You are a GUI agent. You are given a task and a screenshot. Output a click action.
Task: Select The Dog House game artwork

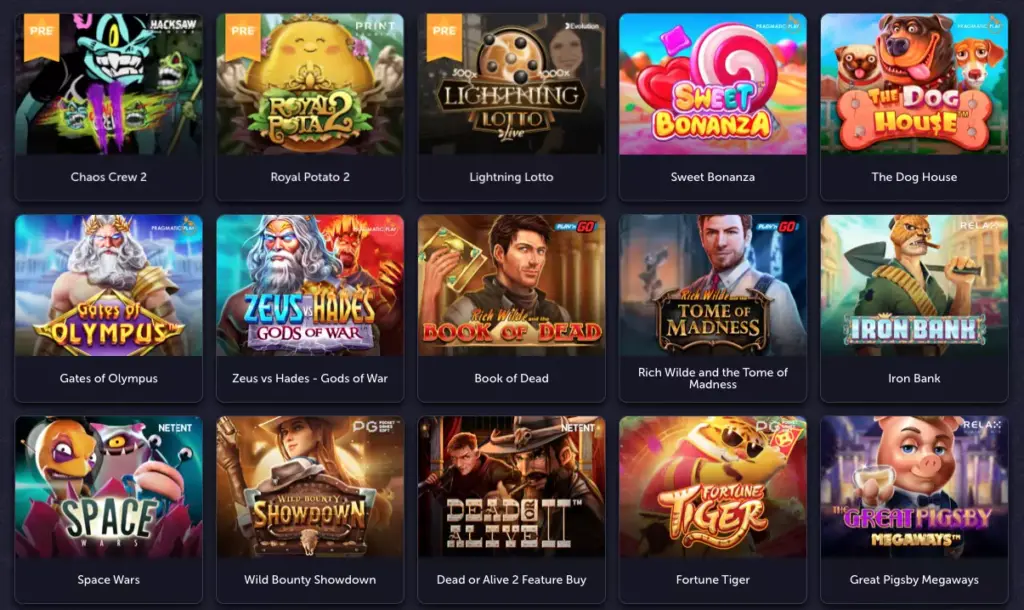tap(914, 84)
